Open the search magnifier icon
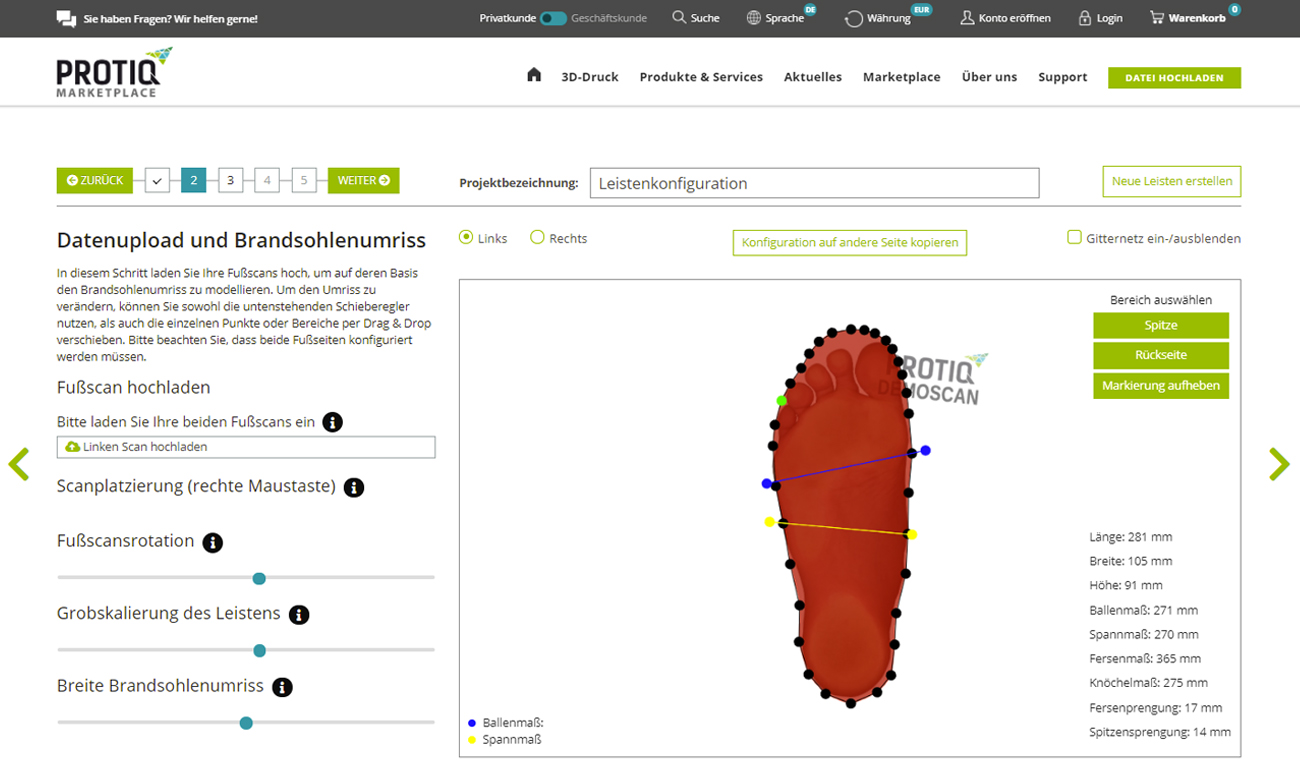 coord(679,18)
